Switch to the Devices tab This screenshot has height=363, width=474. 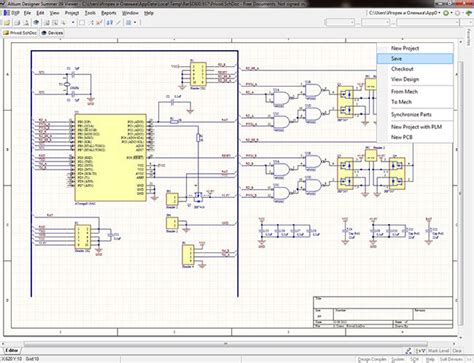(x=52, y=33)
